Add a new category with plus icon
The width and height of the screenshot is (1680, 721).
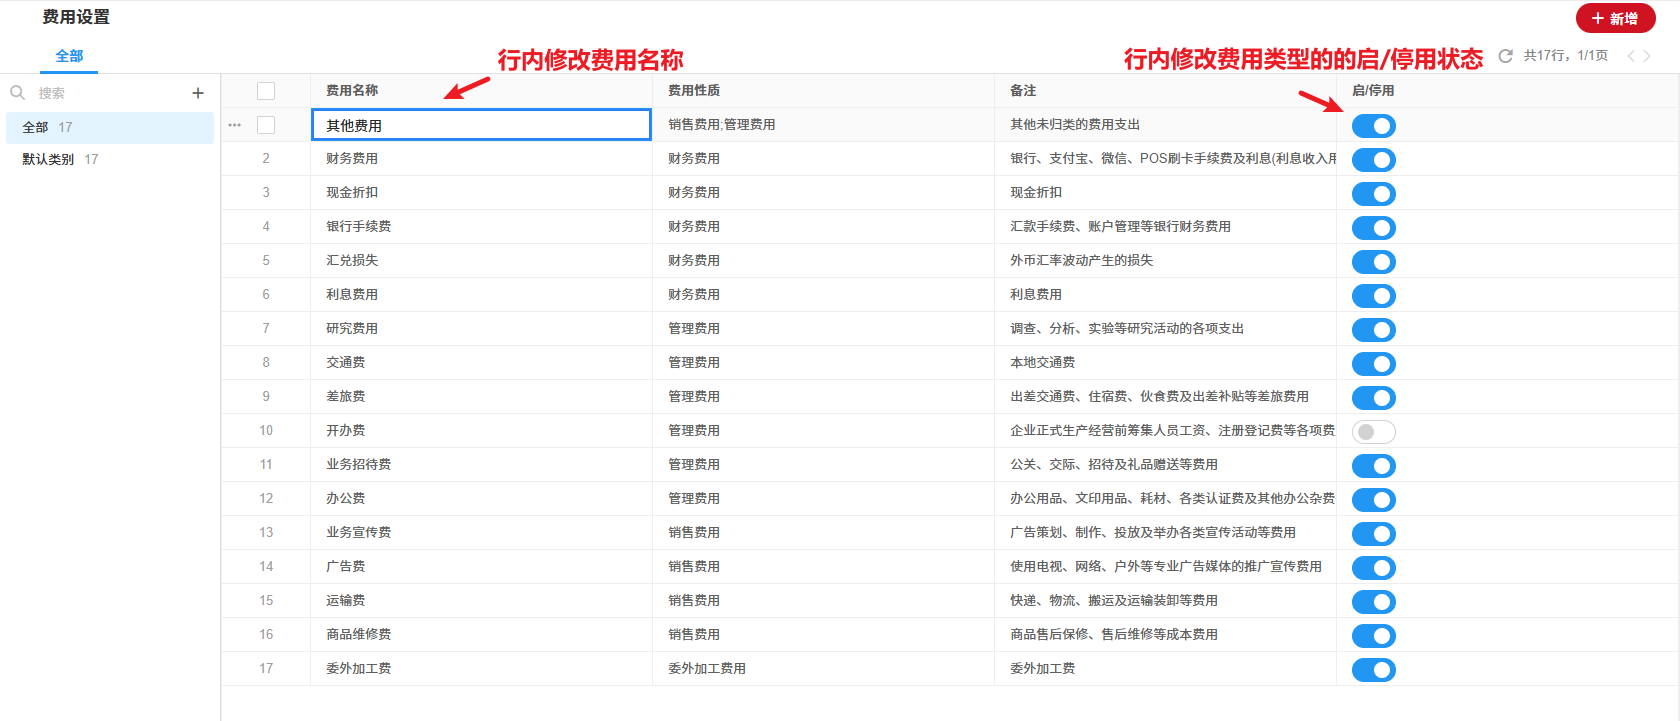point(198,93)
